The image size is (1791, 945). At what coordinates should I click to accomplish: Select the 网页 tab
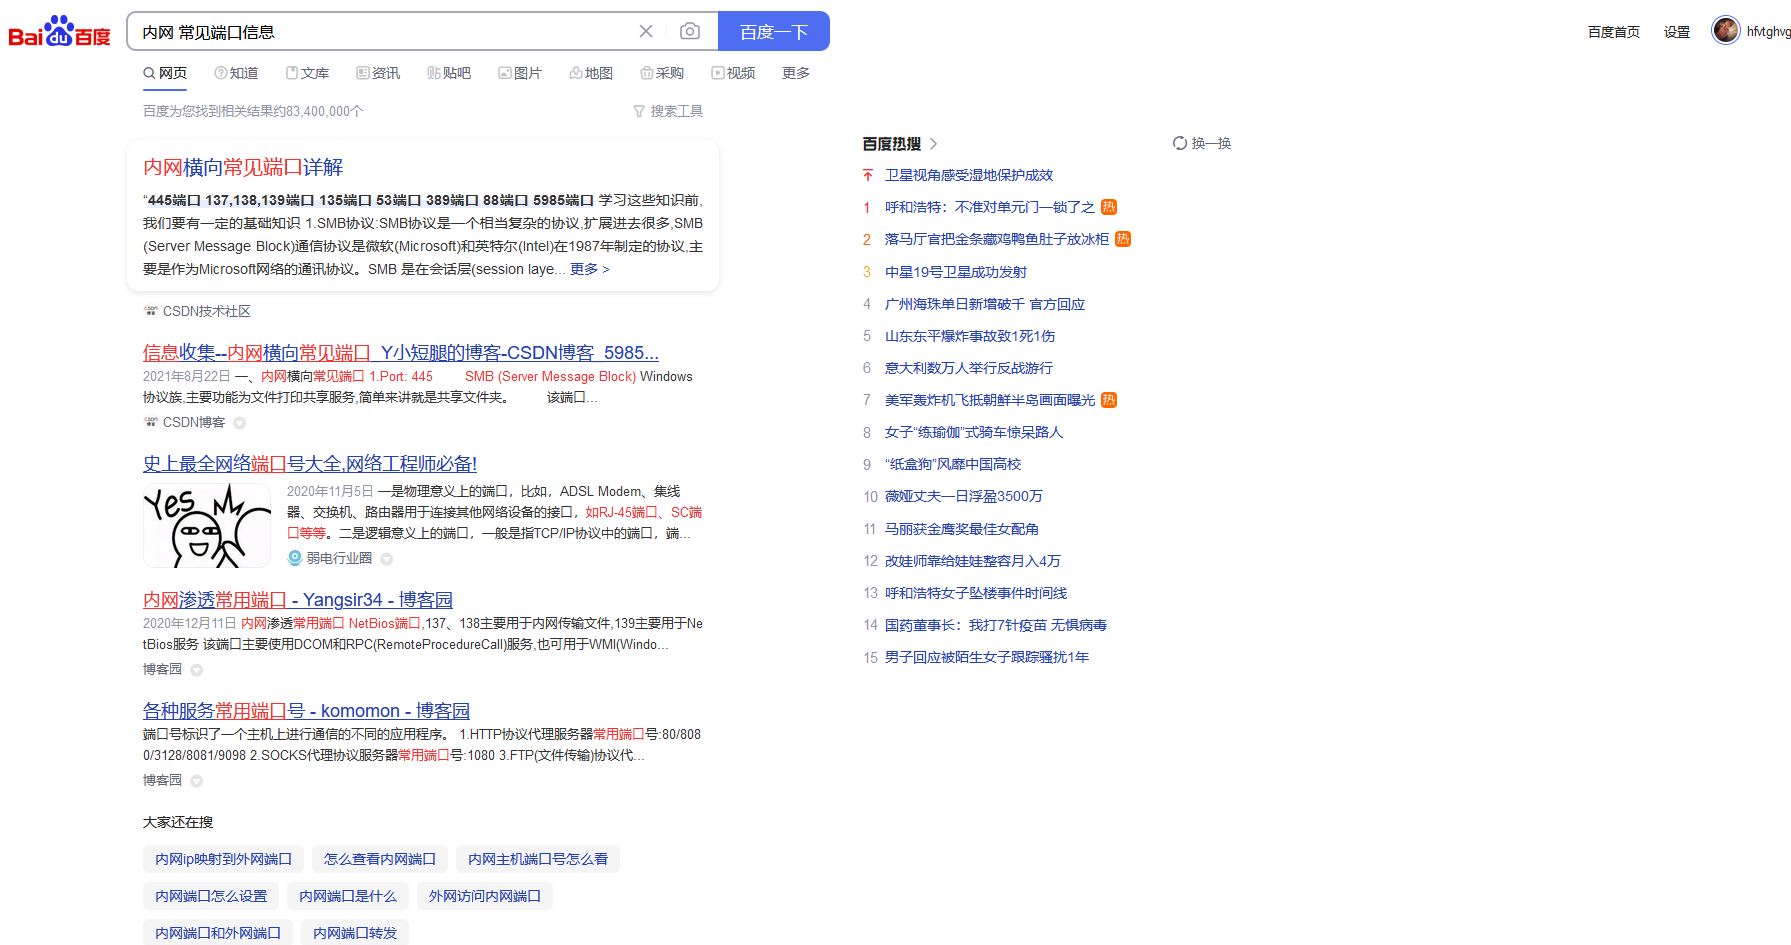pos(165,73)
